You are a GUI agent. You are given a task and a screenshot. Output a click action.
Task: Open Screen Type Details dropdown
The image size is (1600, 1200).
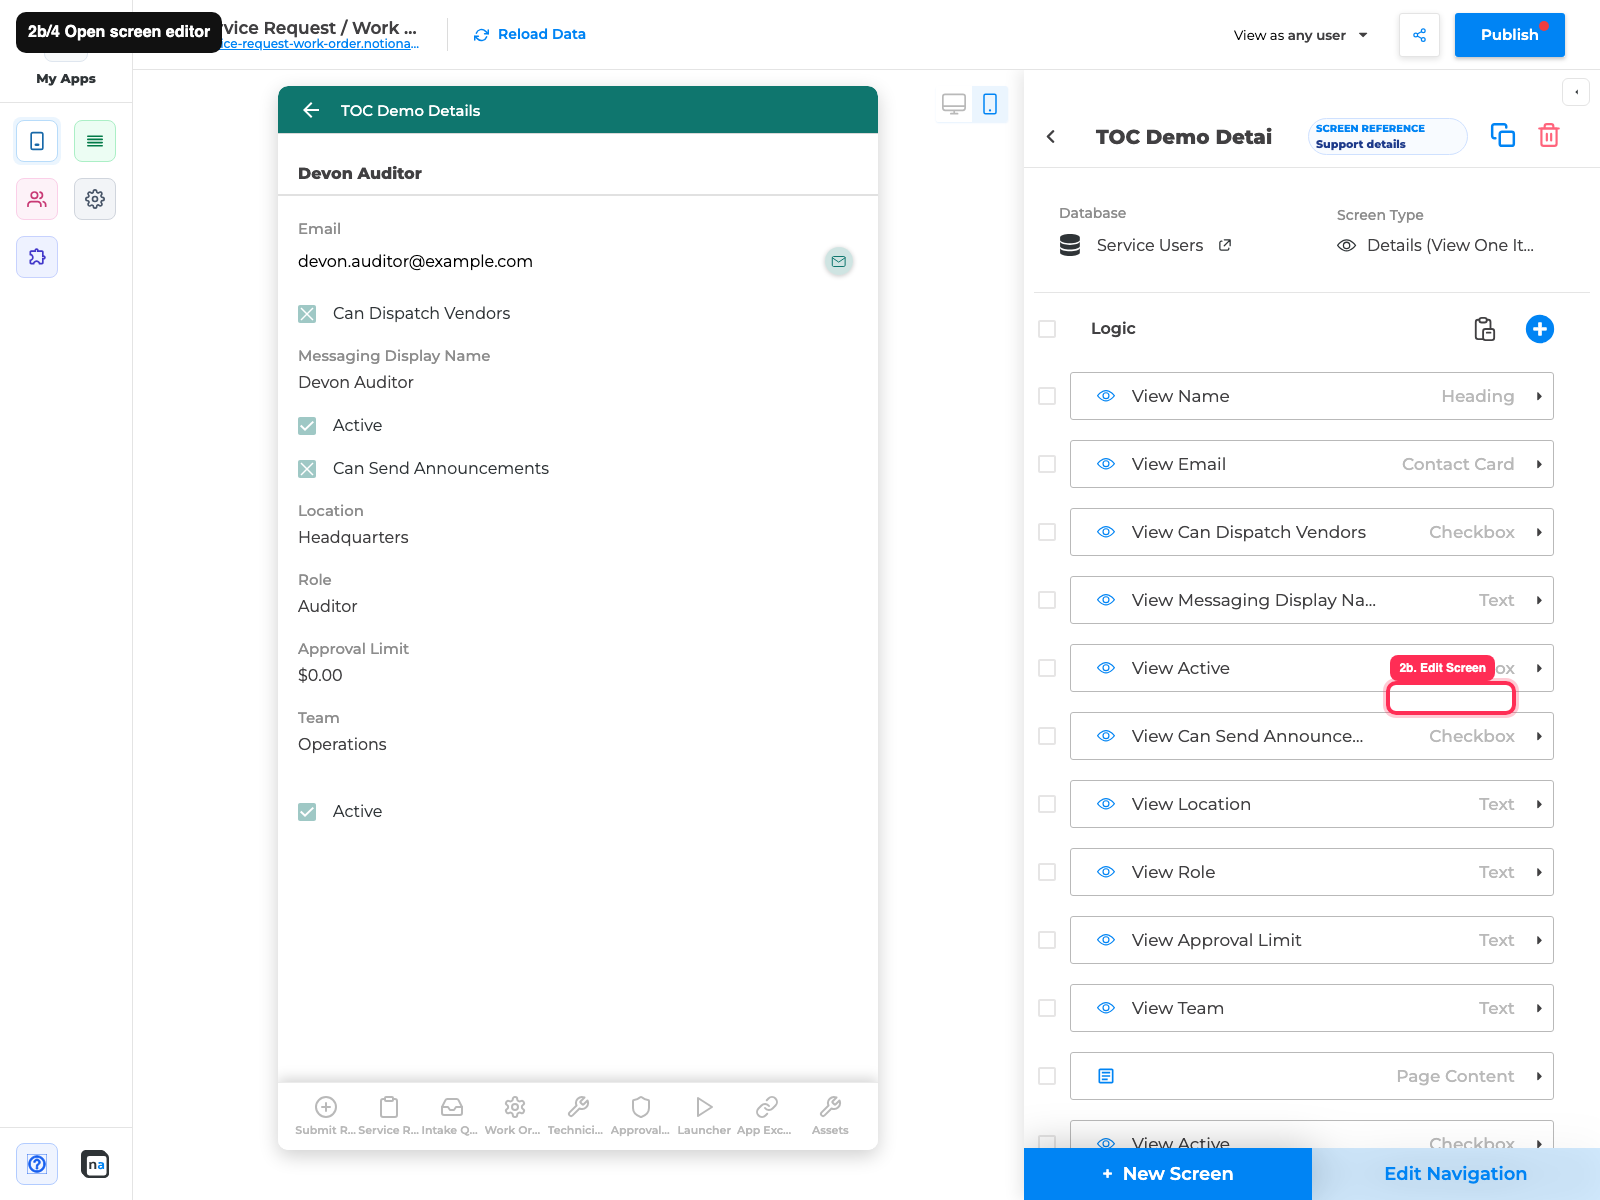coord(1436,245)
